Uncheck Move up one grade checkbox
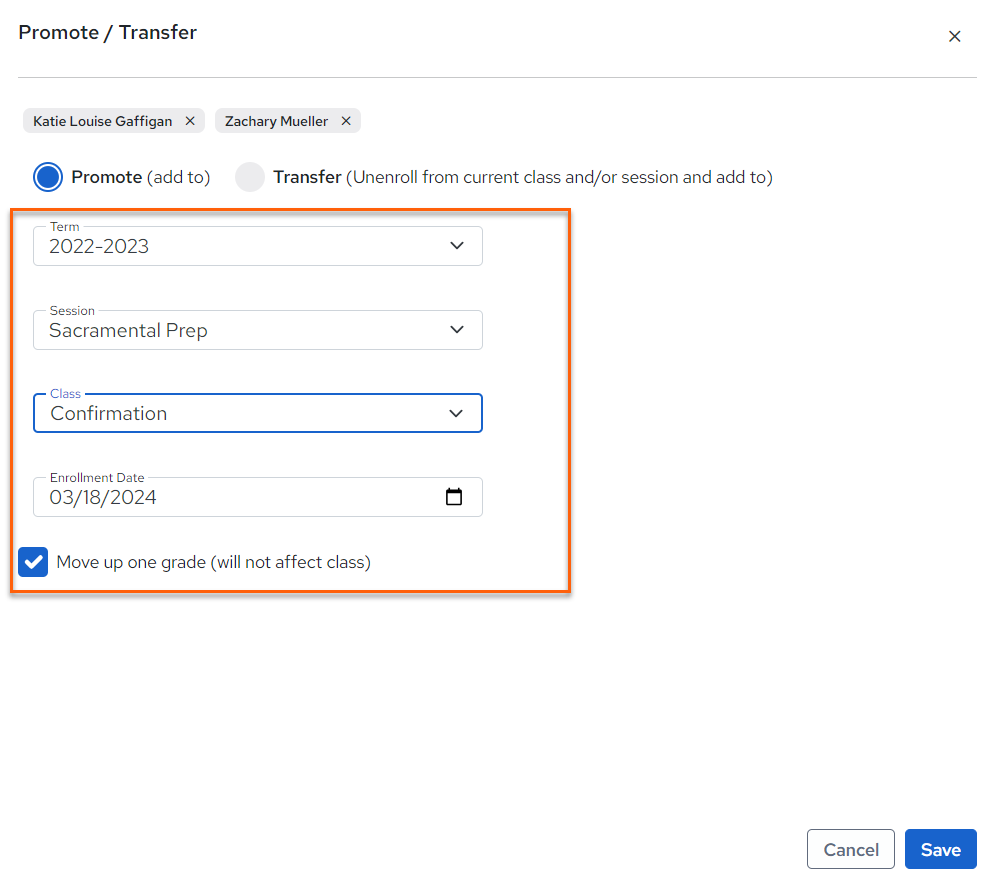This screenshot has width=984, height=876. click(x=33, y=562)
